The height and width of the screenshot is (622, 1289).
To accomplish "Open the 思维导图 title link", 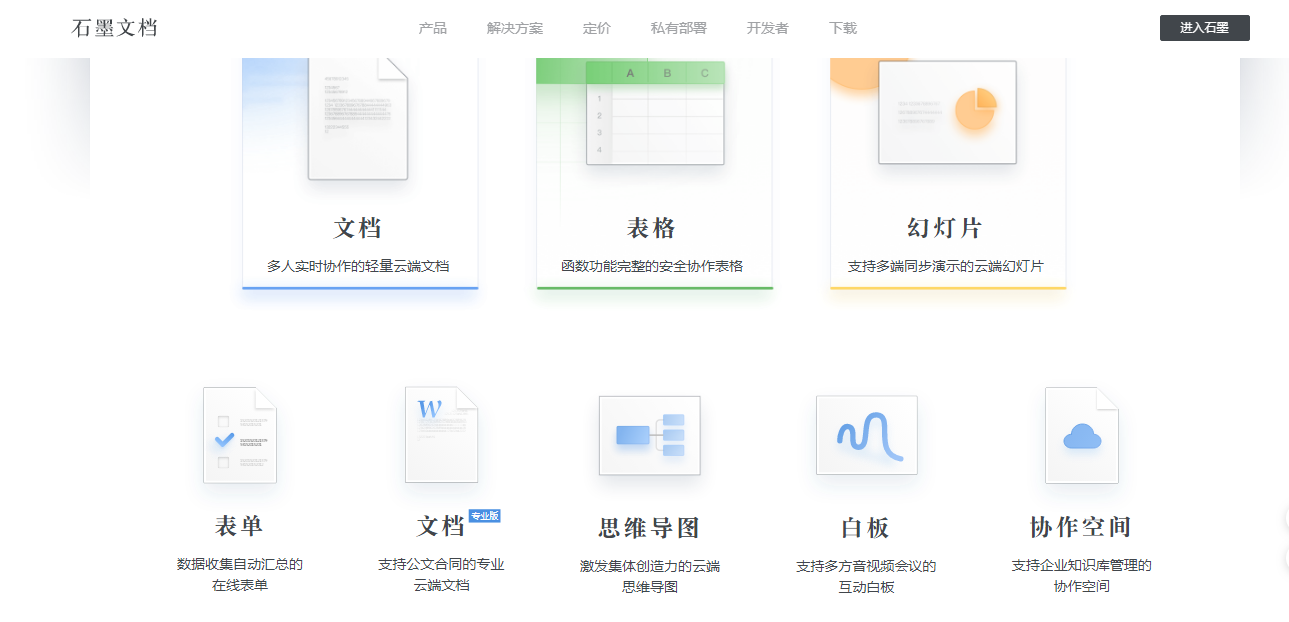I will [x=650, y=528].
